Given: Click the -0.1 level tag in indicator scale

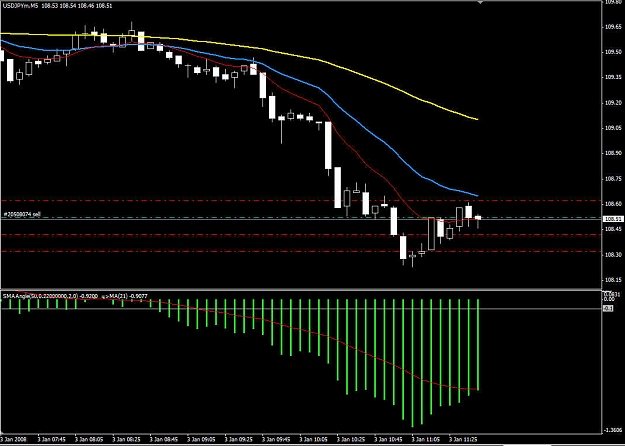Looking at the screenshot, I should 608,308.
